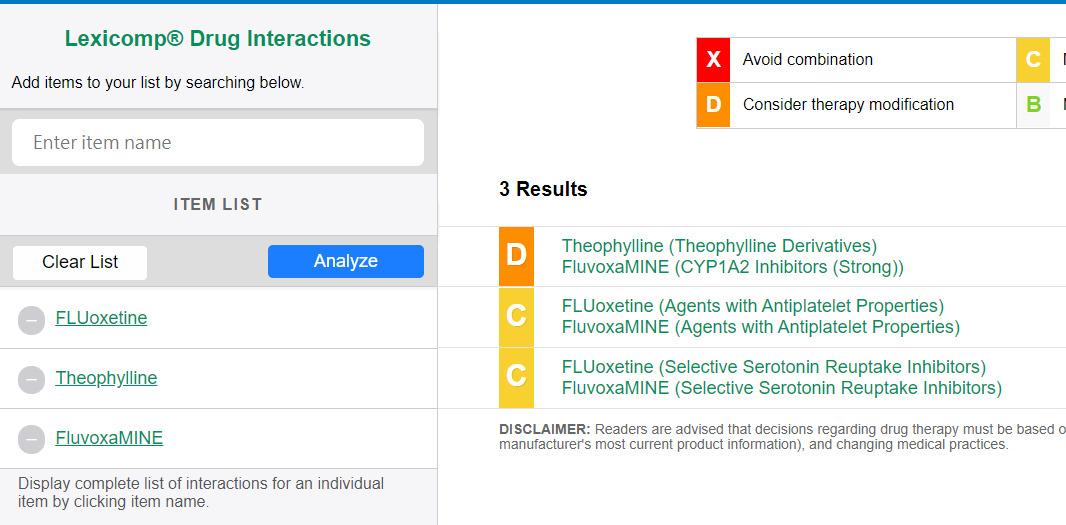The height and width of the screenshot is (525, 1066).
Task: Open the FLUoxetine item link
Action: click(101, 318)
